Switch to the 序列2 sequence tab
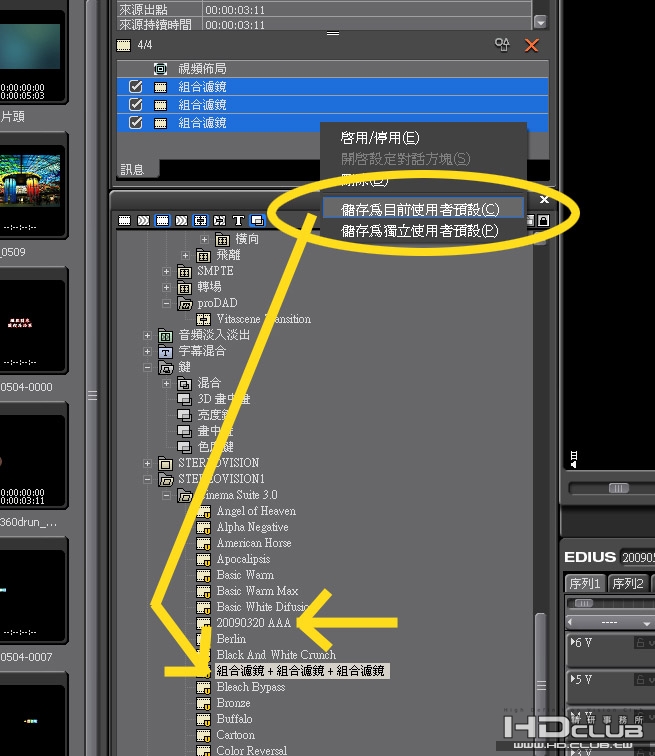The width and height of the screenshot is (655, 756). [x=628, y=584]
